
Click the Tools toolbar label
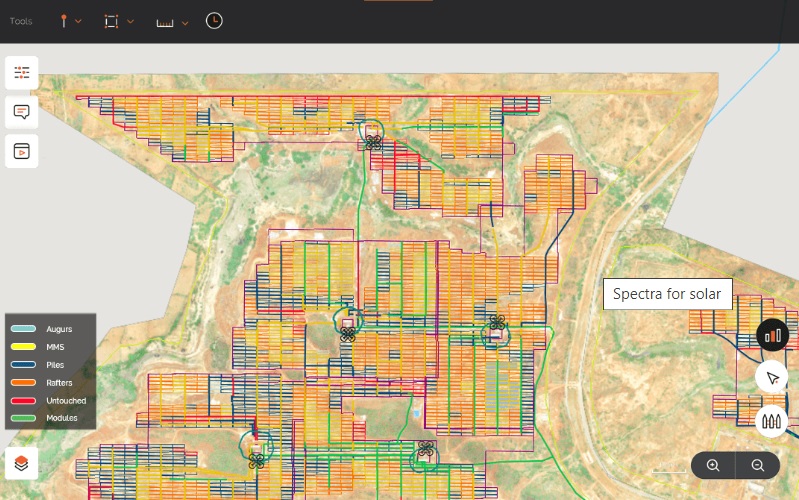21,21
